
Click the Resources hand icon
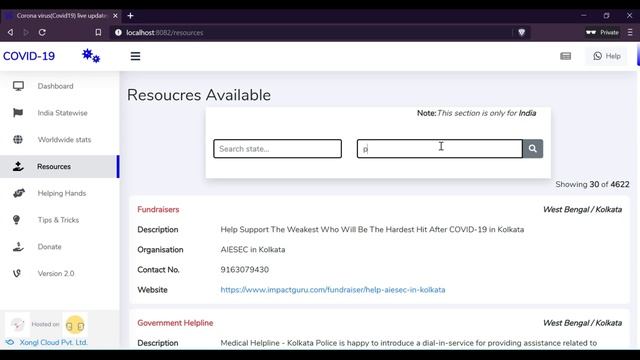coord(18,166)
